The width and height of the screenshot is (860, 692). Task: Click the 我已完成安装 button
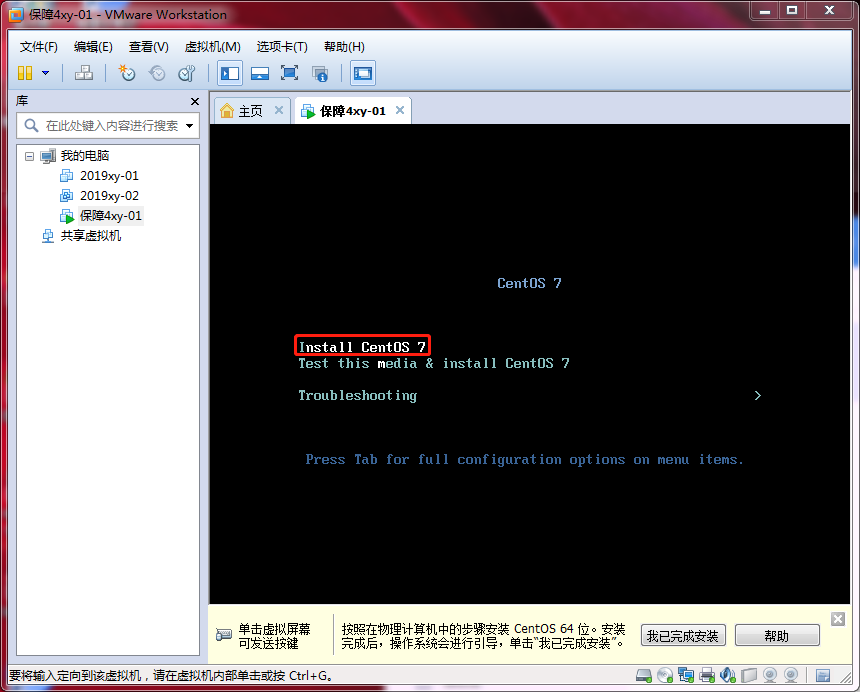683,636
